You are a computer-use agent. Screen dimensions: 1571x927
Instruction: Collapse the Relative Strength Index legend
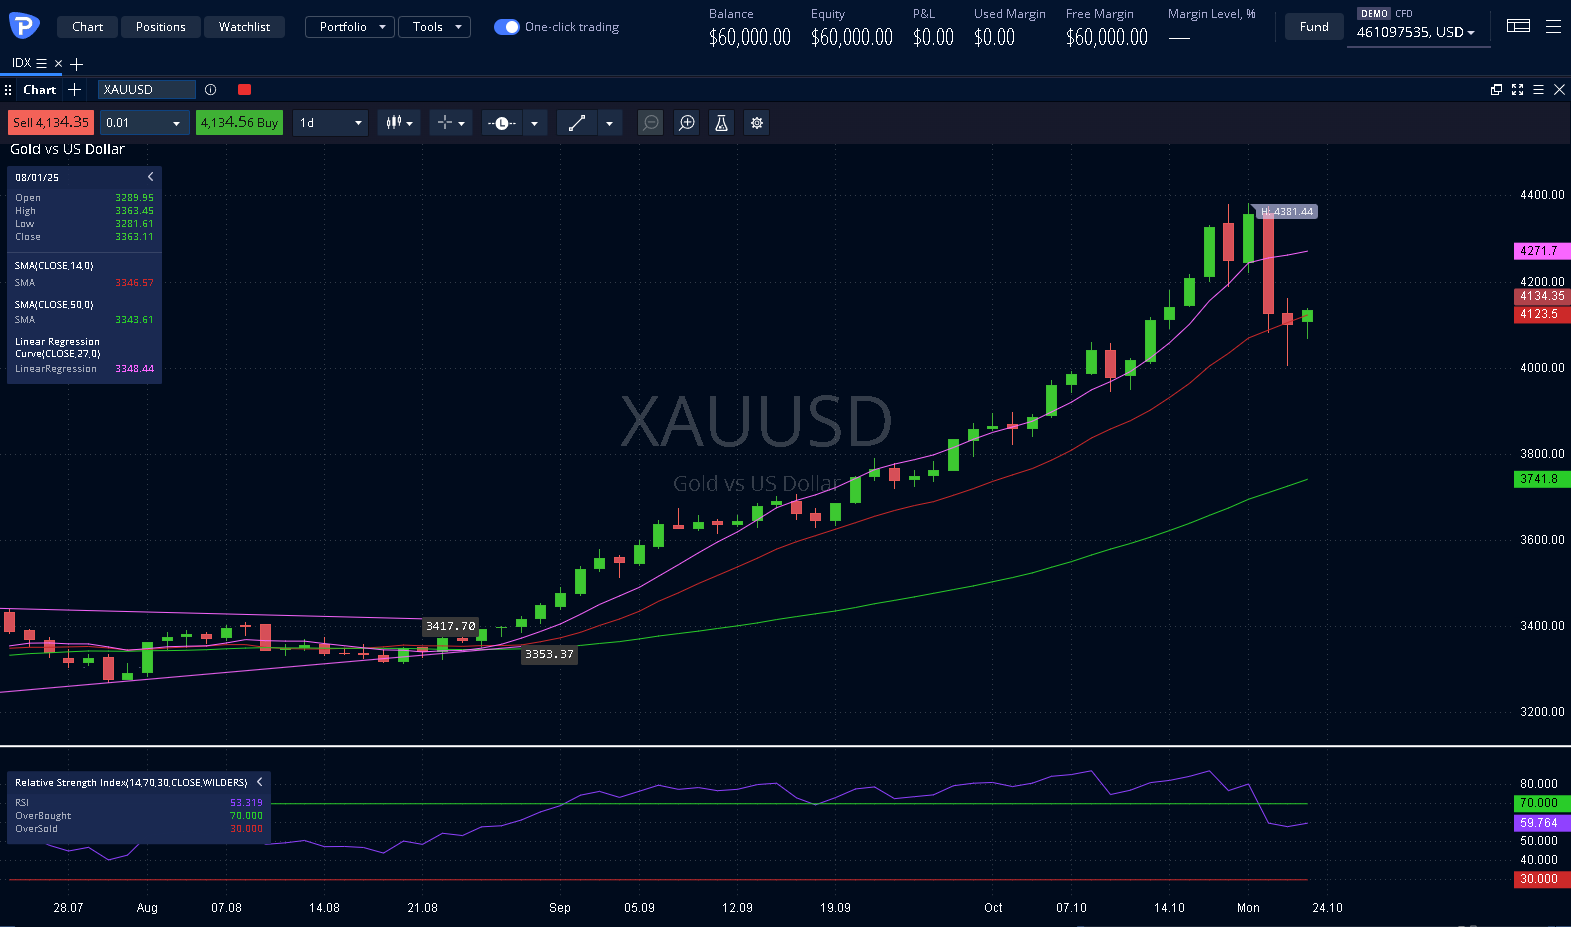click(x=259, y=782)
